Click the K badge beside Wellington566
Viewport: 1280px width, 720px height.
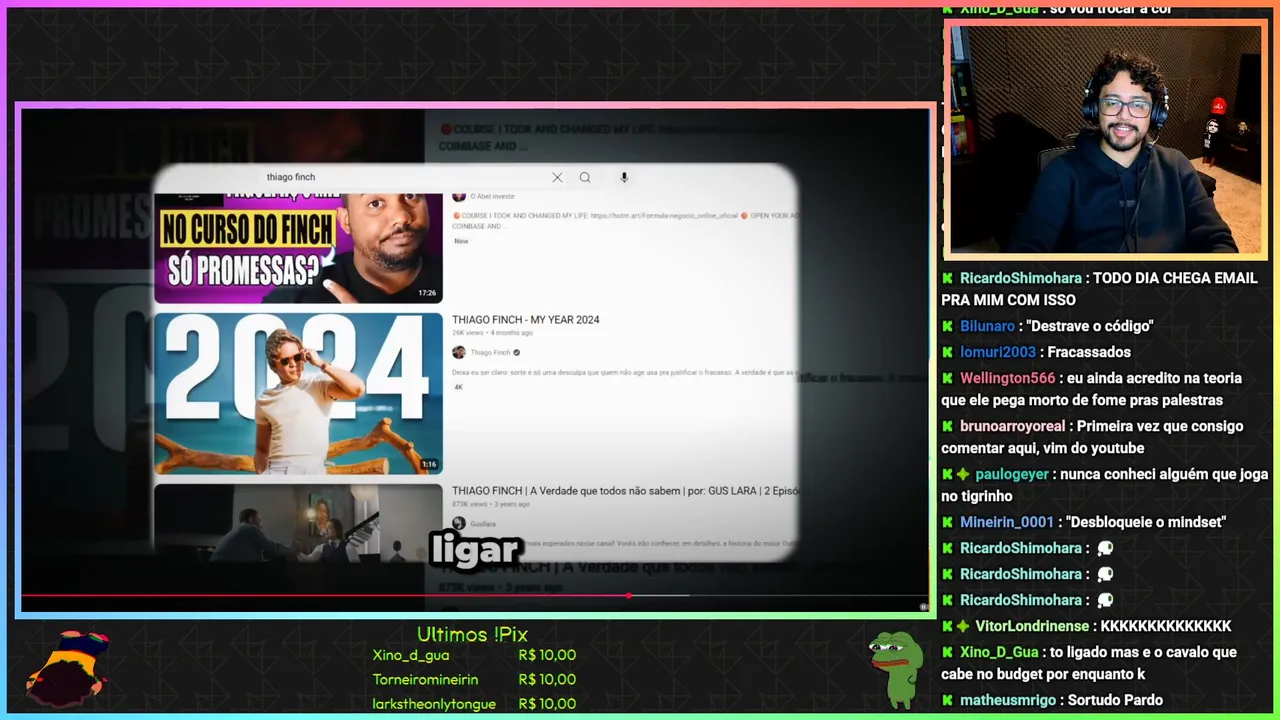click(947, 378)
